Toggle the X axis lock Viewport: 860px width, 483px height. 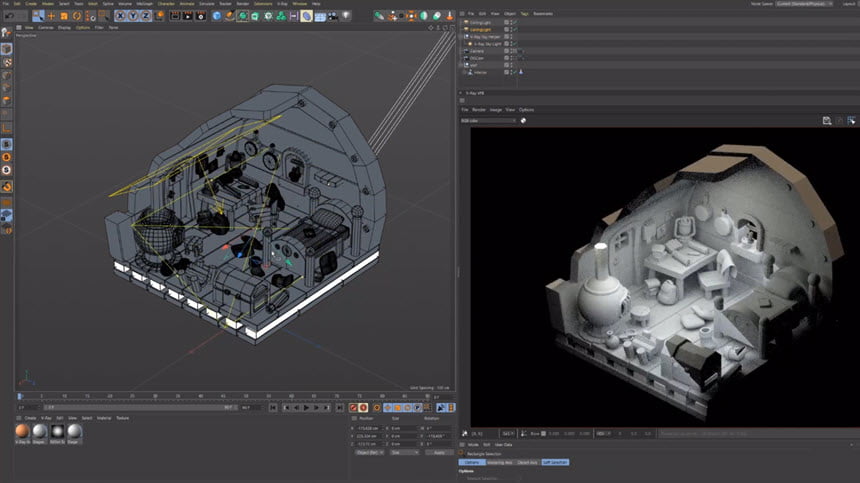(120, 16)
